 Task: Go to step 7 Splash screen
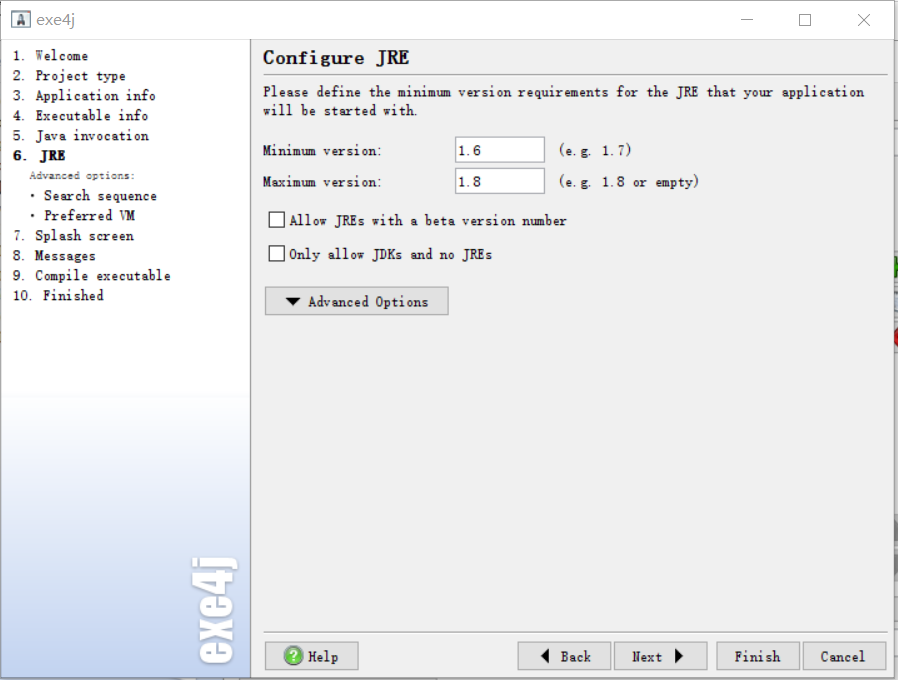(73, 236)
